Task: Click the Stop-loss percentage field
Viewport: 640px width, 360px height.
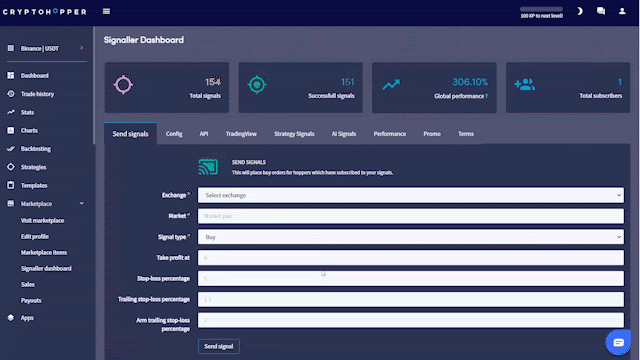Action: 411,278
